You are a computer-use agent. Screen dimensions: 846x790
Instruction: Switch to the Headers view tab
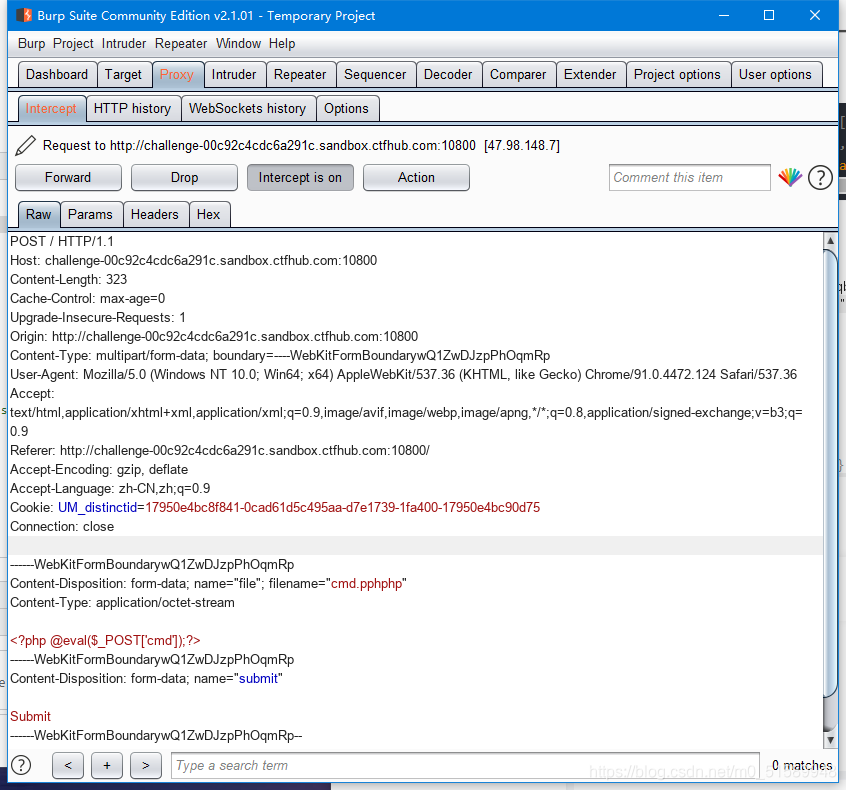coord(154,215)
